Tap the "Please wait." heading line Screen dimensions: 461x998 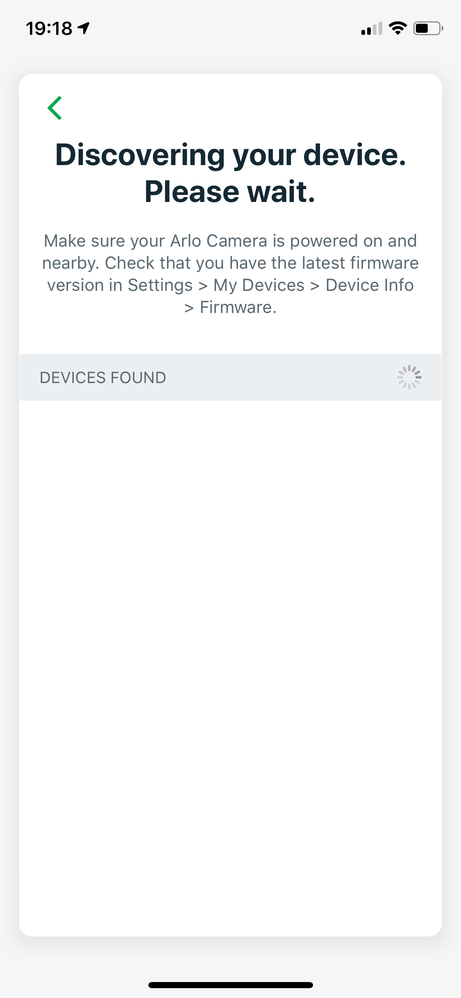230,192
